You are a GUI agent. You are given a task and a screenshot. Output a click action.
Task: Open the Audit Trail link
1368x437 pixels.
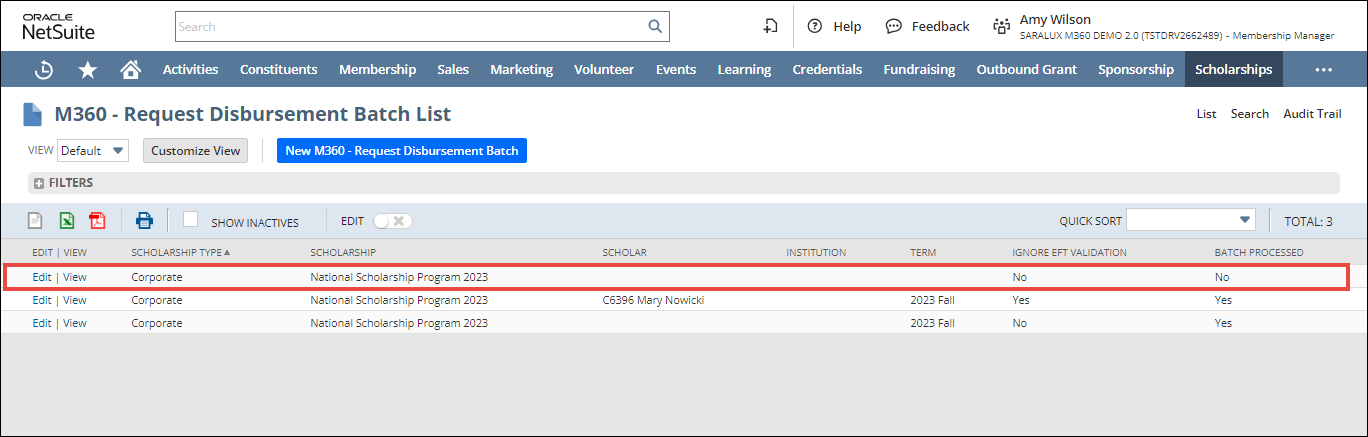coord(1312,114)
